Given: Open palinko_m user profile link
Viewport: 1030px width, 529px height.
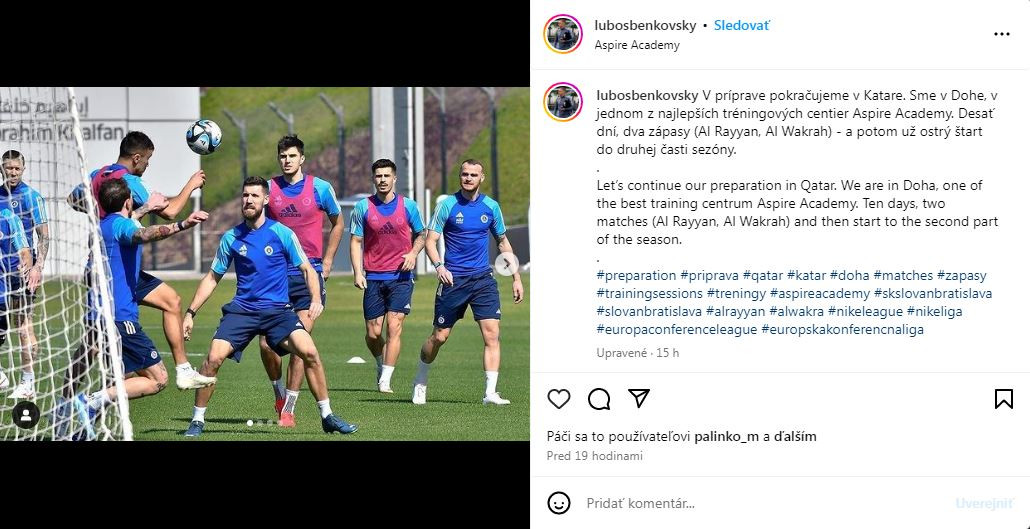Looking at the screenshot, I should point(727,436).
